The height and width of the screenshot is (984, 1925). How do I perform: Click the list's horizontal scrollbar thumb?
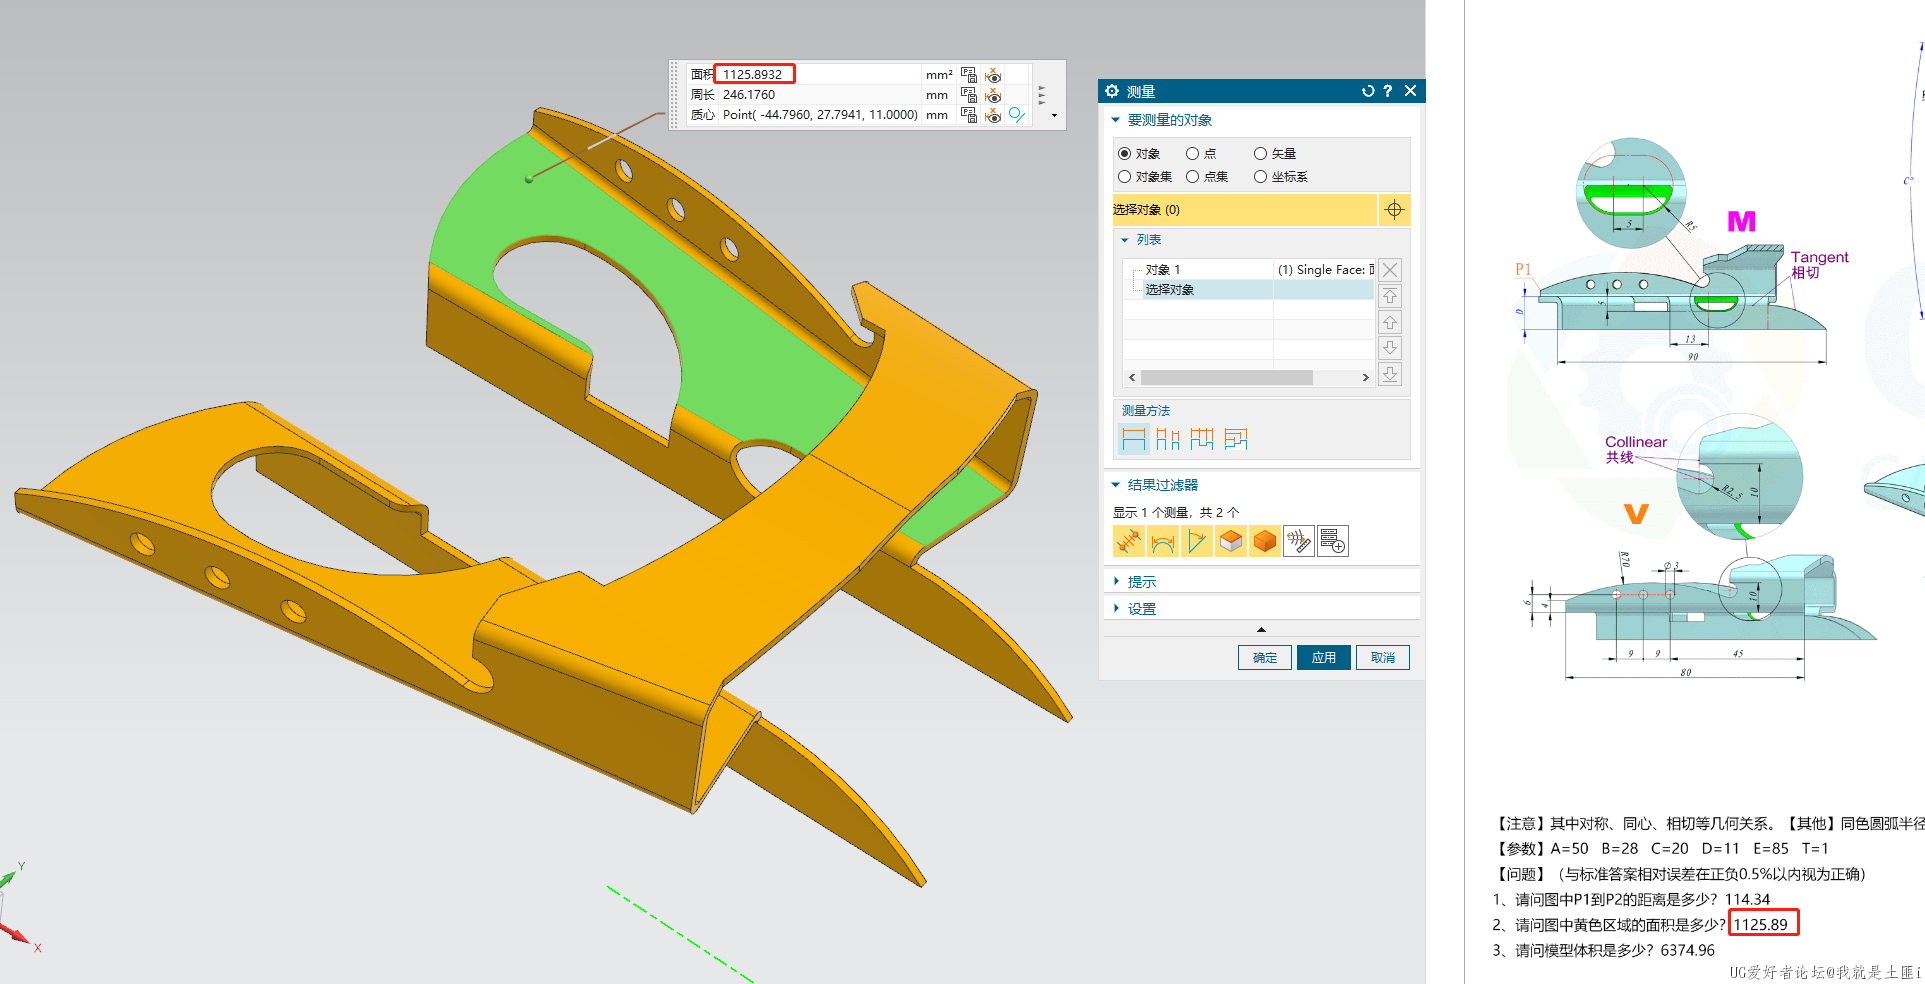pyautogui.click(x=1227, y=378)
